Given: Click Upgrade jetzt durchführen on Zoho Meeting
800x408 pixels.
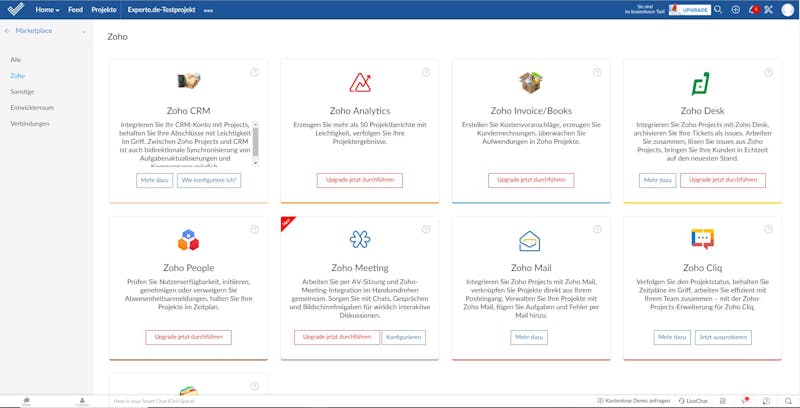Looking at the screenshot, I should click(x=337, y=338).
